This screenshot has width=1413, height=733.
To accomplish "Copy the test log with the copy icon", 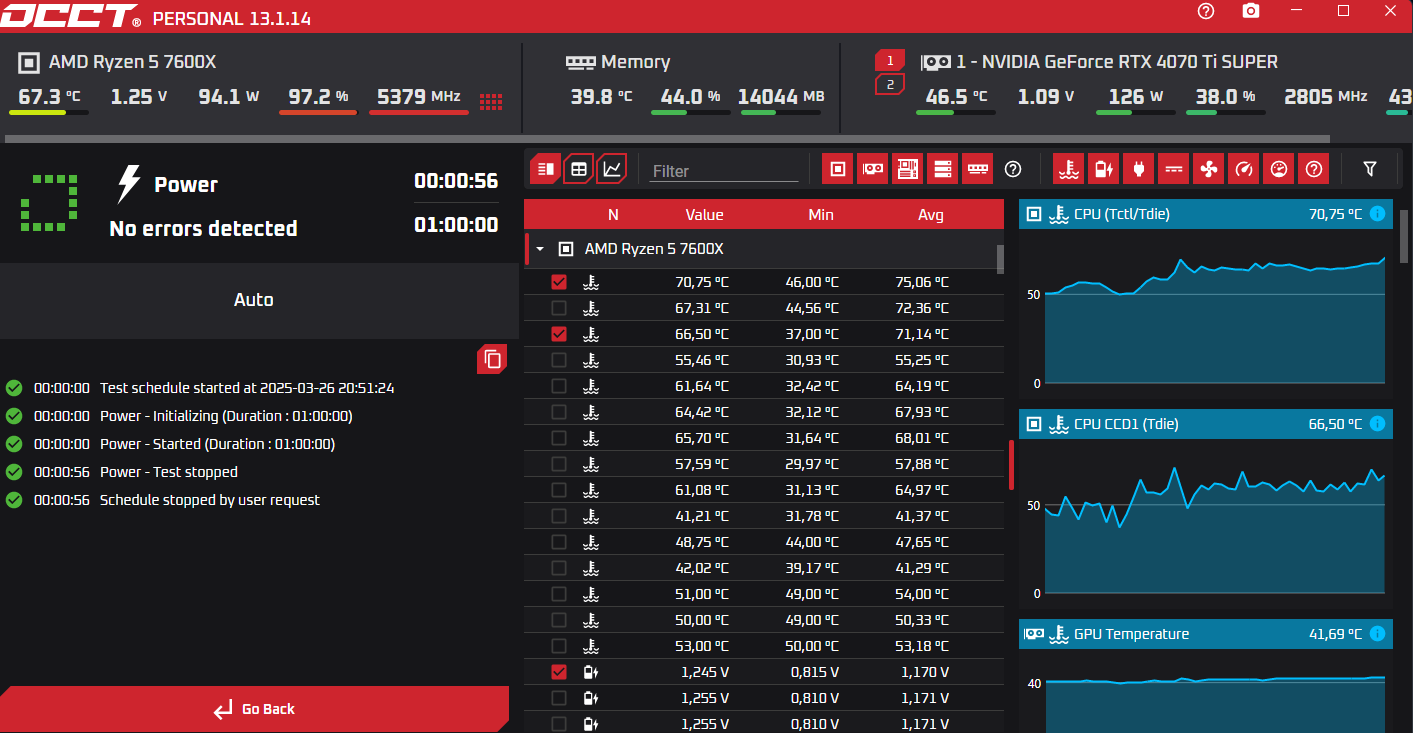I will 492,358.
